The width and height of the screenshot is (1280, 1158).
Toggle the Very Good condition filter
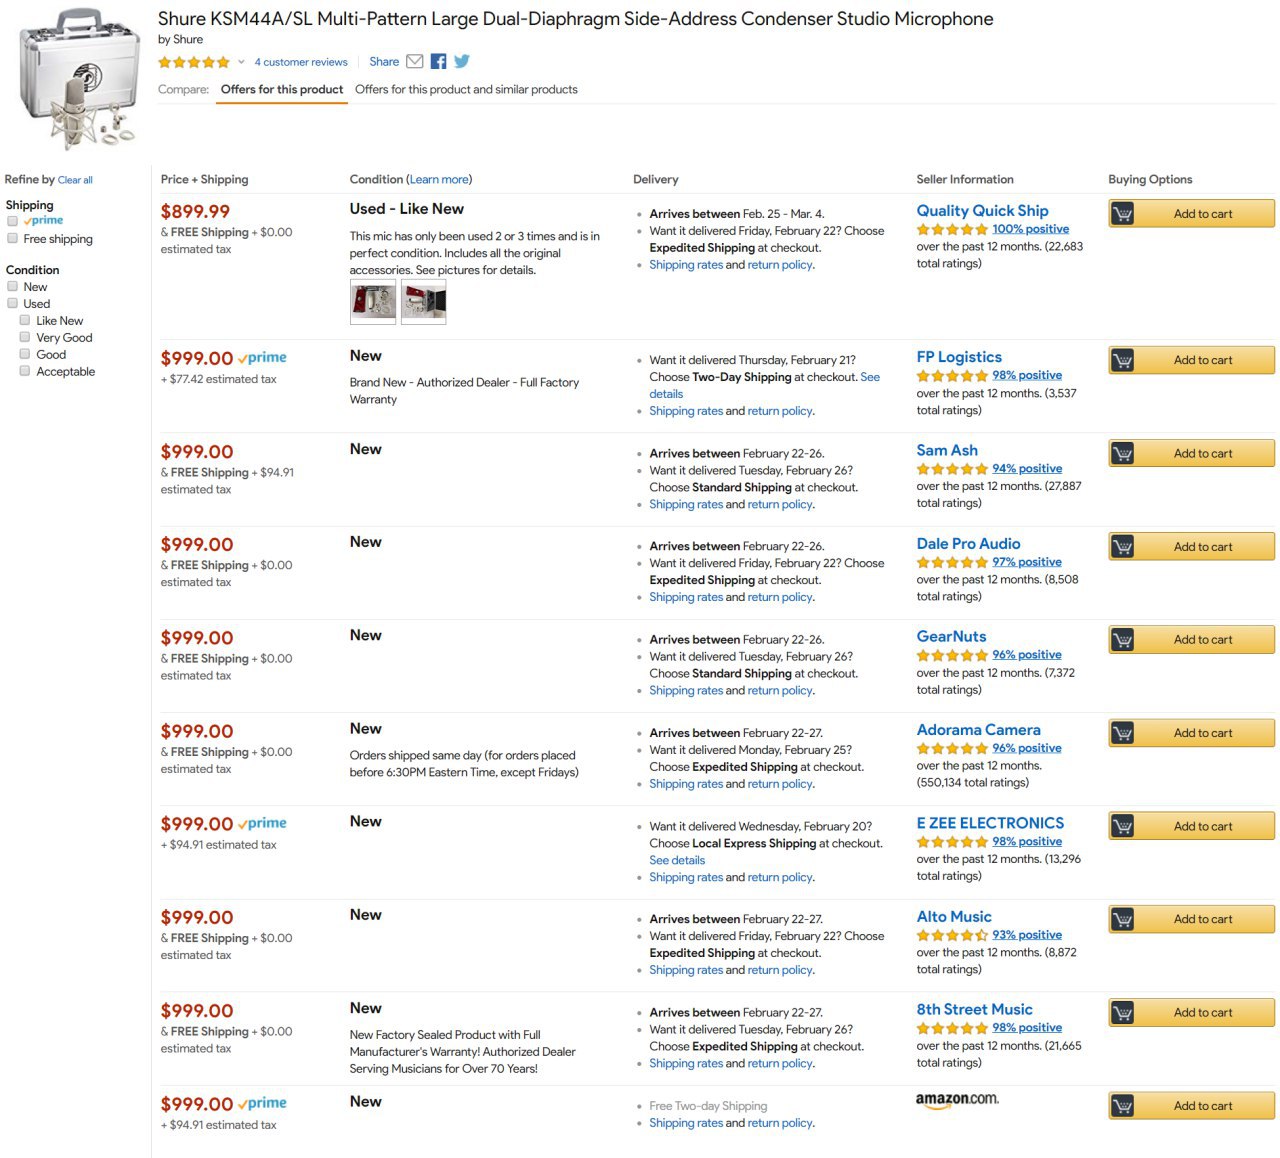(x=25, y=338)
